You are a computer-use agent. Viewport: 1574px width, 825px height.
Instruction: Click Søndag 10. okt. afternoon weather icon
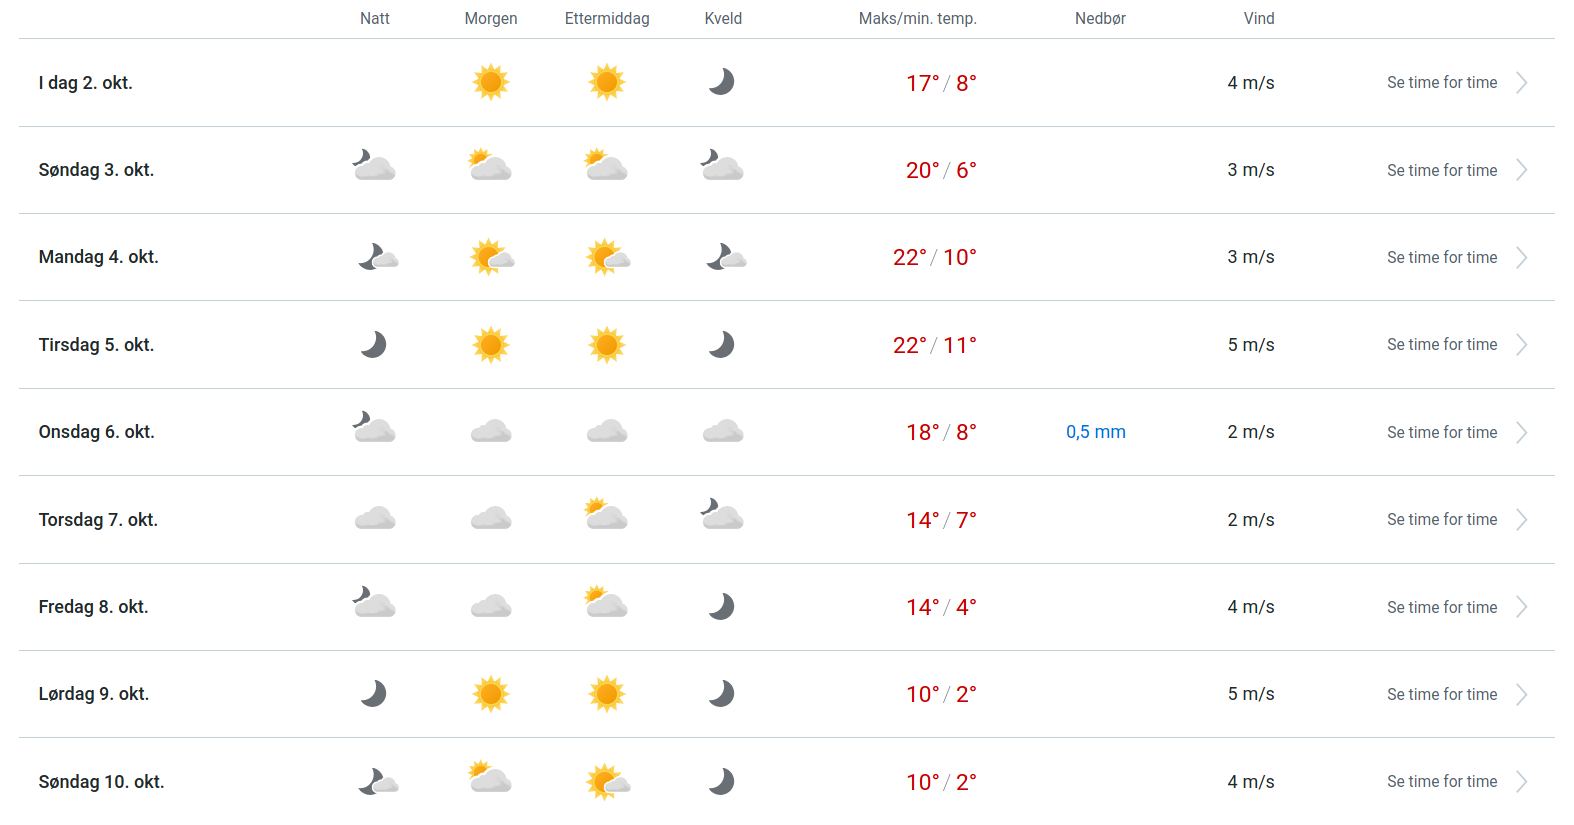coord(607,781)
